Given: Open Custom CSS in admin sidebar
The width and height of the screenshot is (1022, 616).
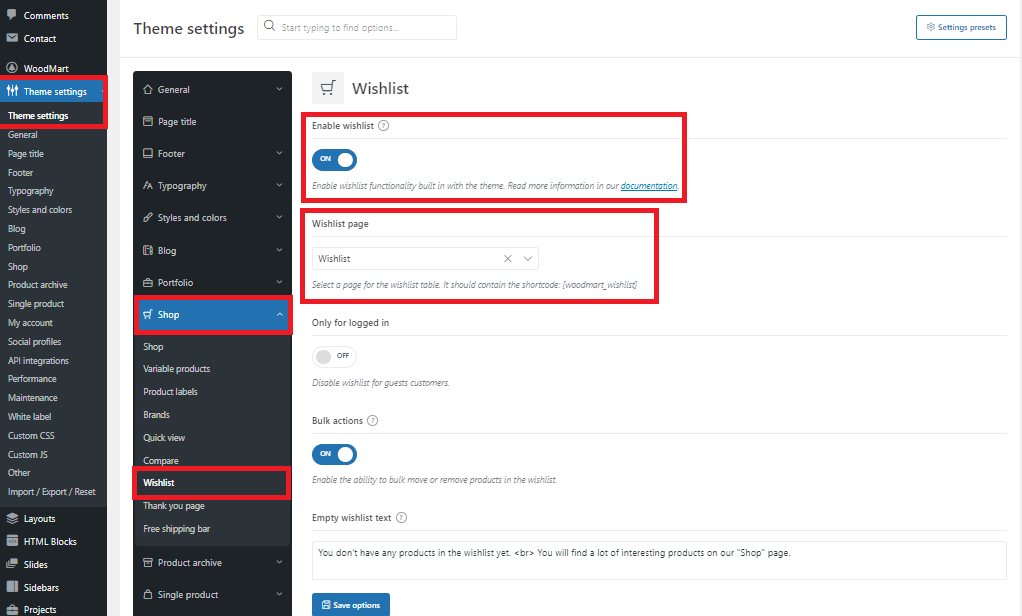Looking at the screenshot, I should coord(31,435).
